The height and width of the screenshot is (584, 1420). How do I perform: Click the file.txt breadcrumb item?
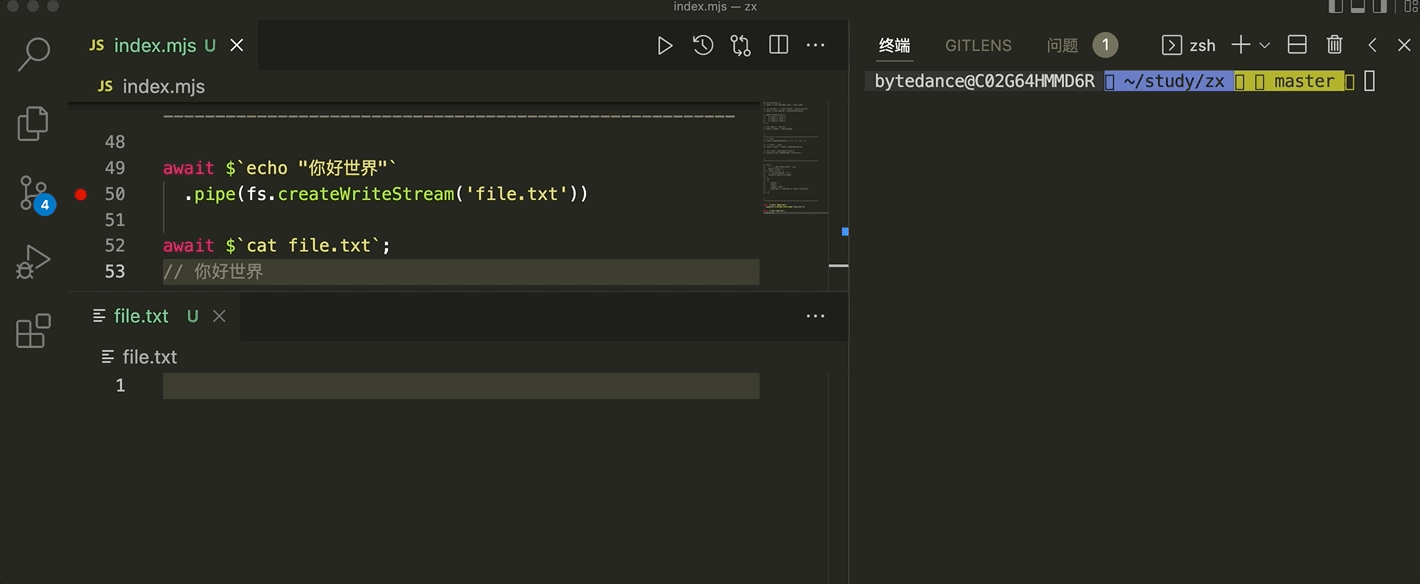click(140, 357)
